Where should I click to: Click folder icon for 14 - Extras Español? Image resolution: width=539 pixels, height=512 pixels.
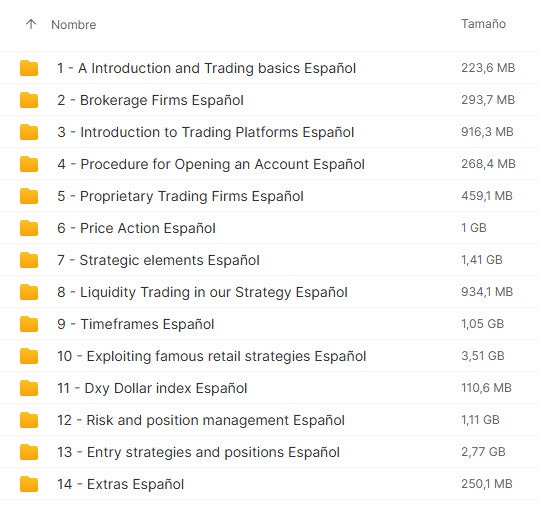[29, 484]
